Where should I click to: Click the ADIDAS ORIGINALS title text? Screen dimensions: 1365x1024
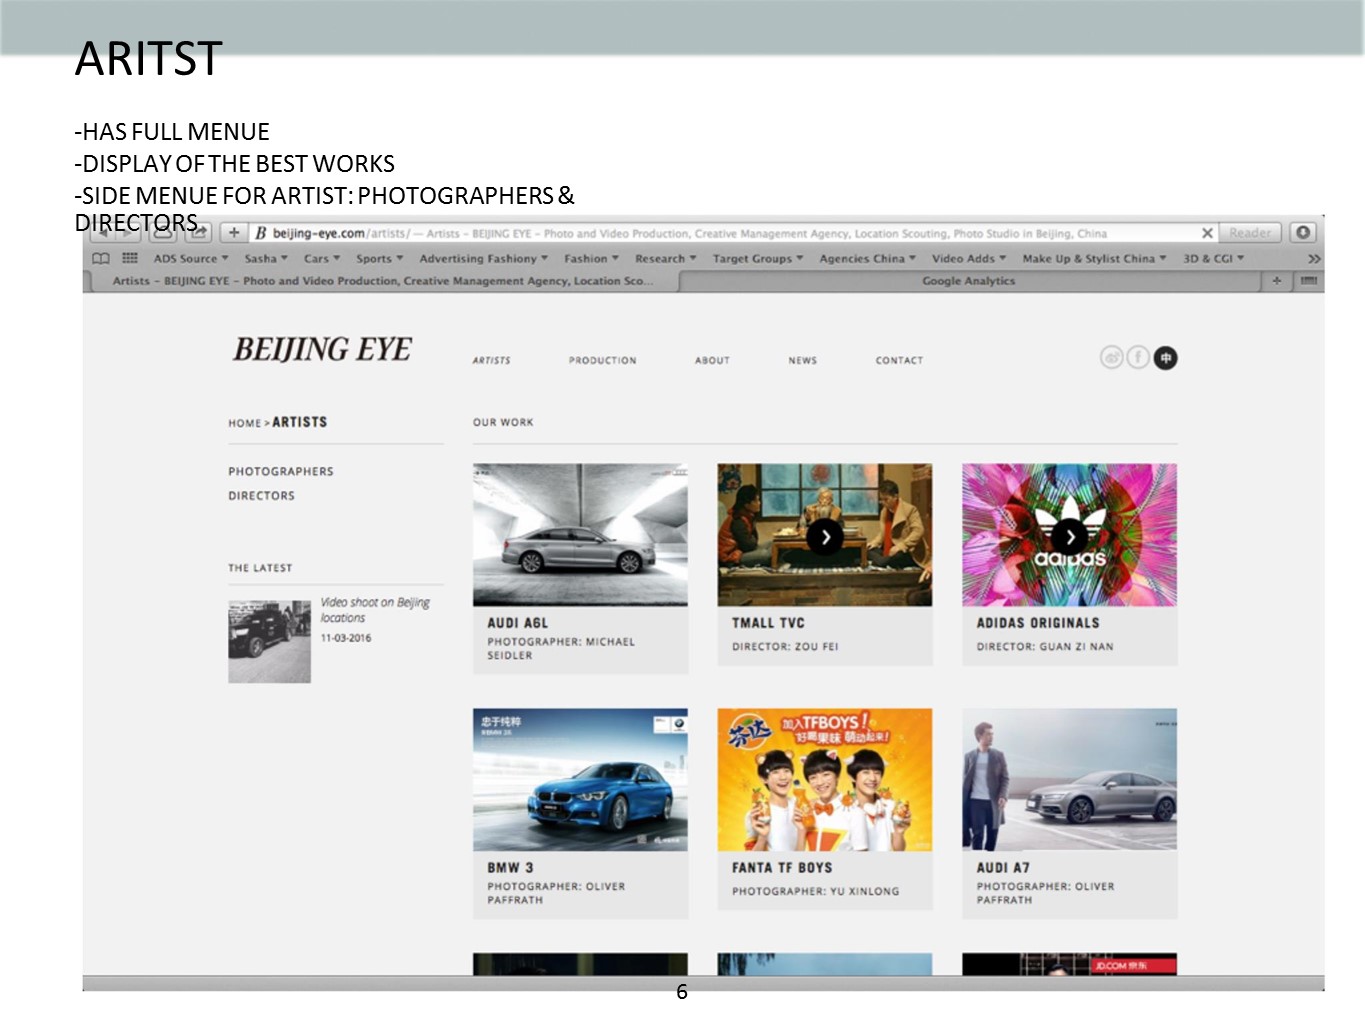1038,623
